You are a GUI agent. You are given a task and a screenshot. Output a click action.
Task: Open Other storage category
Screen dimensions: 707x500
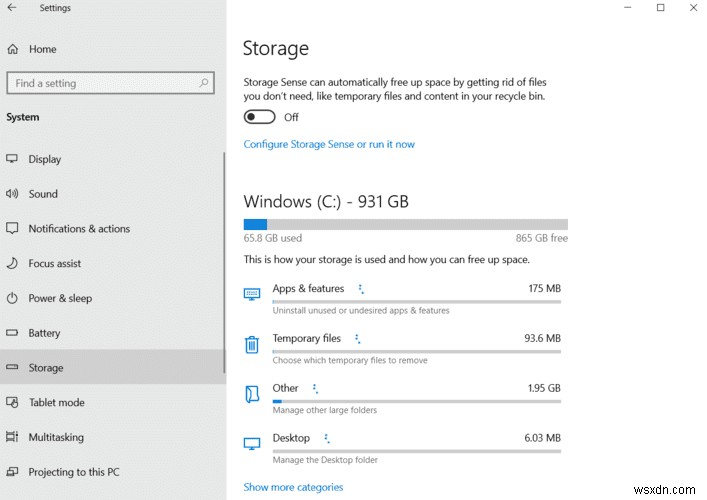click(402, 399)
